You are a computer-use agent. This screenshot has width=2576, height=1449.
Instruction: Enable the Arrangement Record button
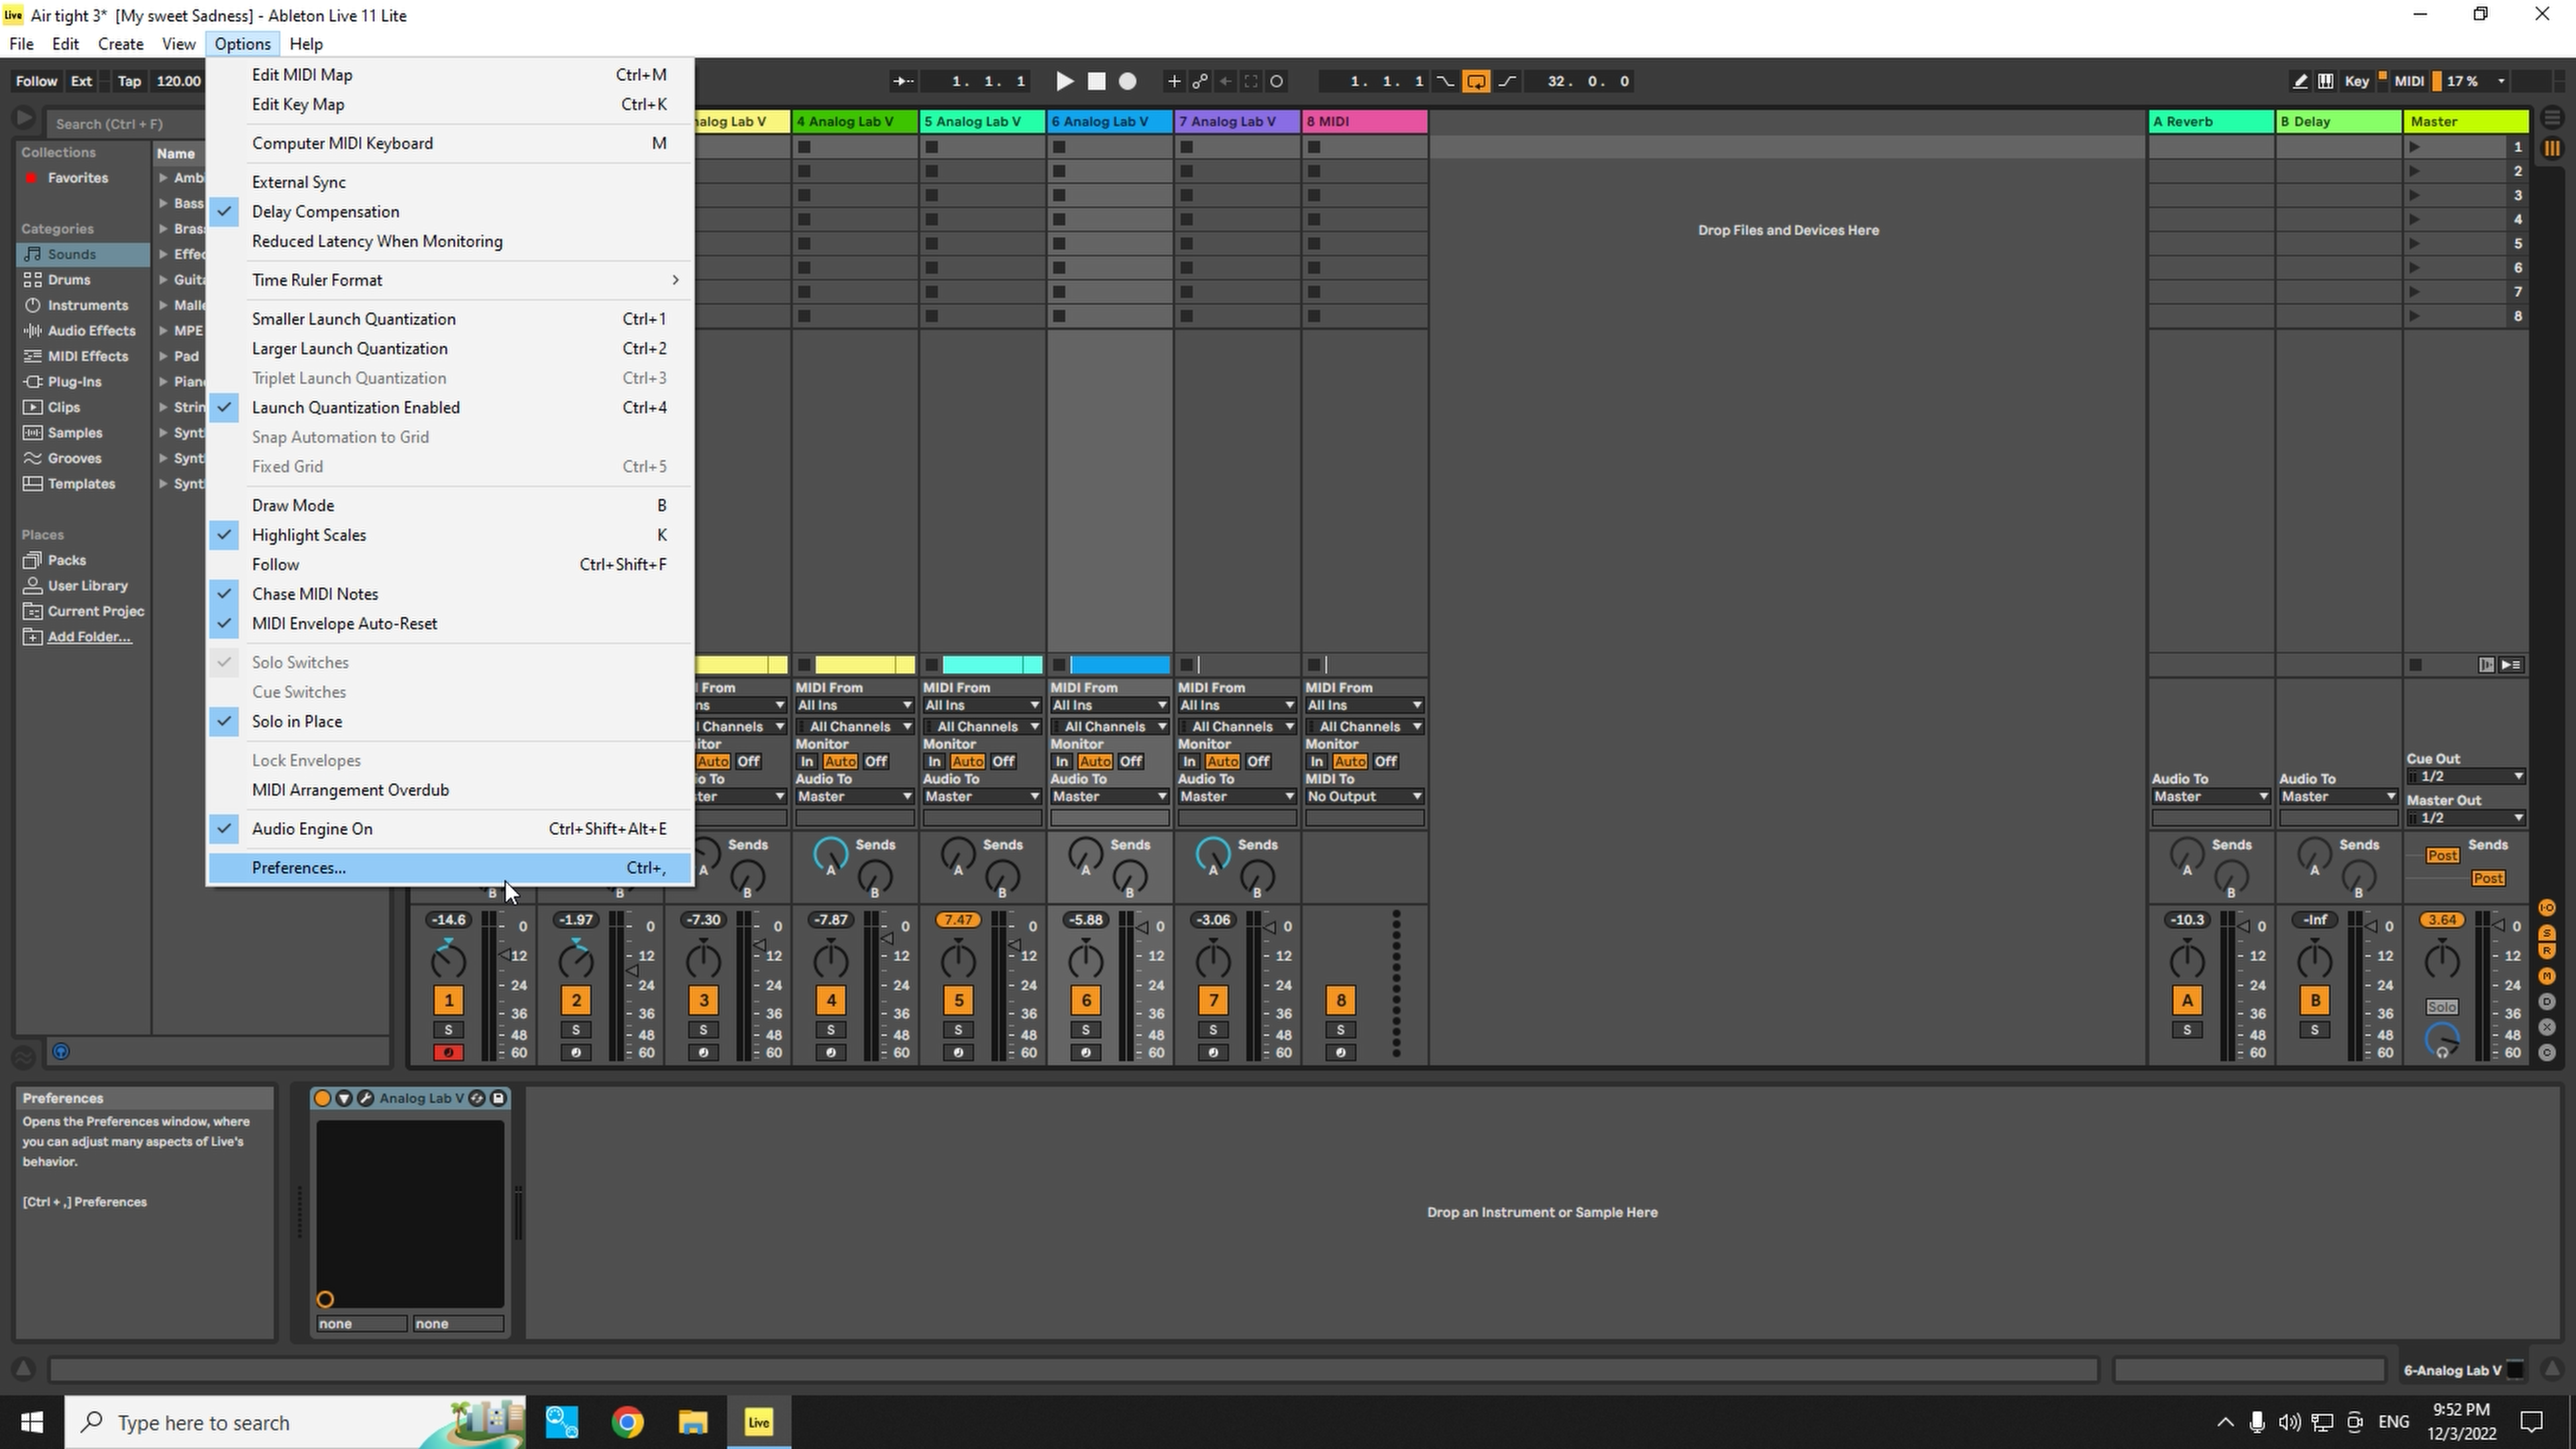(1127, 81)
